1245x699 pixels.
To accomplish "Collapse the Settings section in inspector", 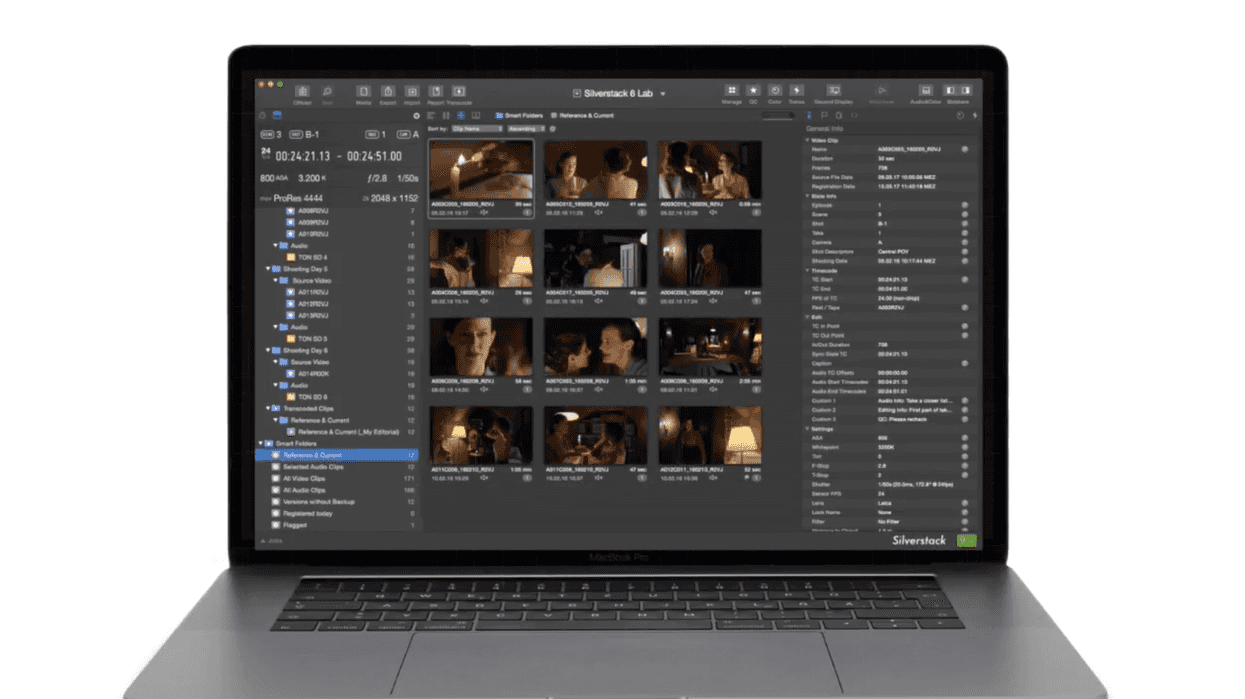I will 808,429.
